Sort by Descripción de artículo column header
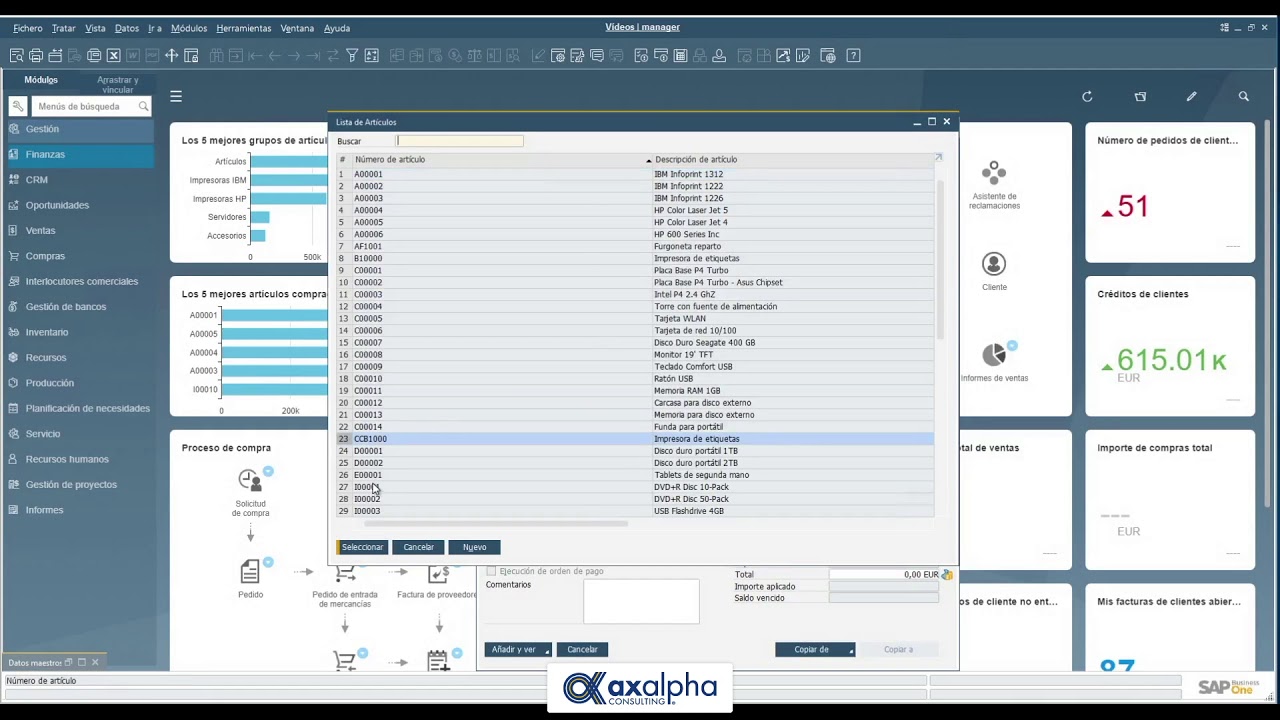This screenshot has width=1280, height=720. coord(696,160)
